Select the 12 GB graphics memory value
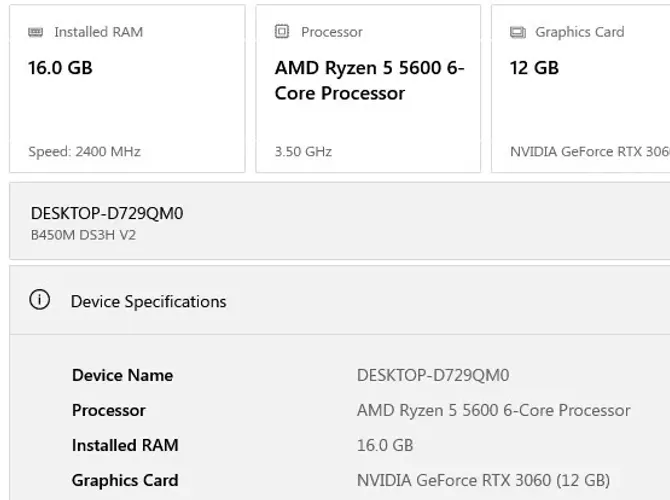This screenshot has width=670, height=500. (x=534, y=68)
